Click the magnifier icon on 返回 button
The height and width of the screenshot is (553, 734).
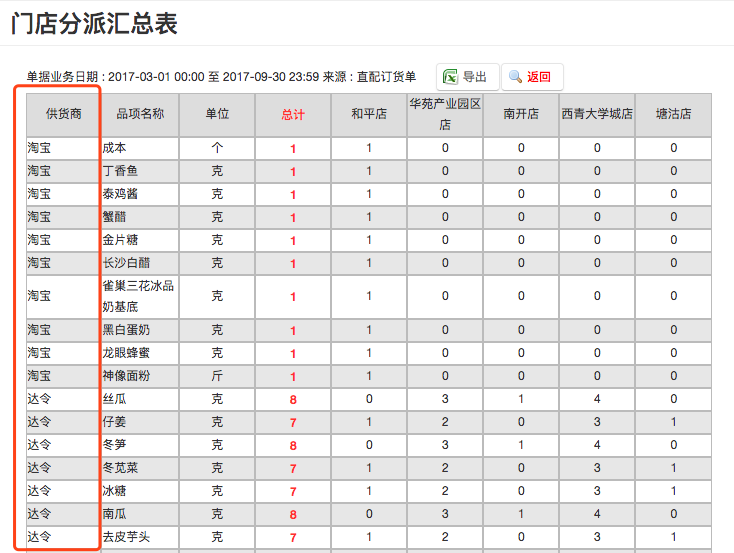point(515,76)
